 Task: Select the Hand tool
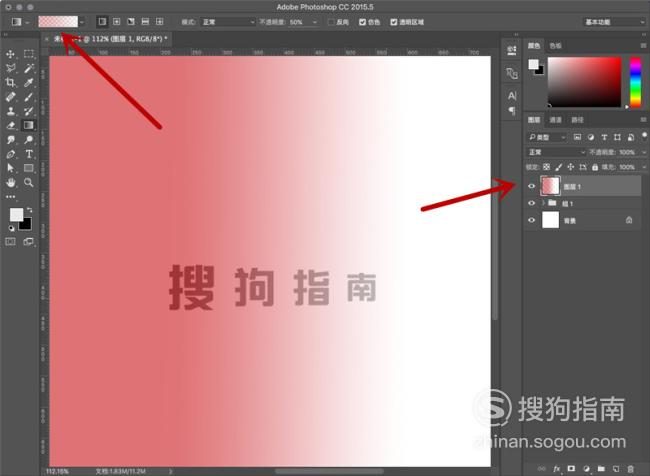10,182
